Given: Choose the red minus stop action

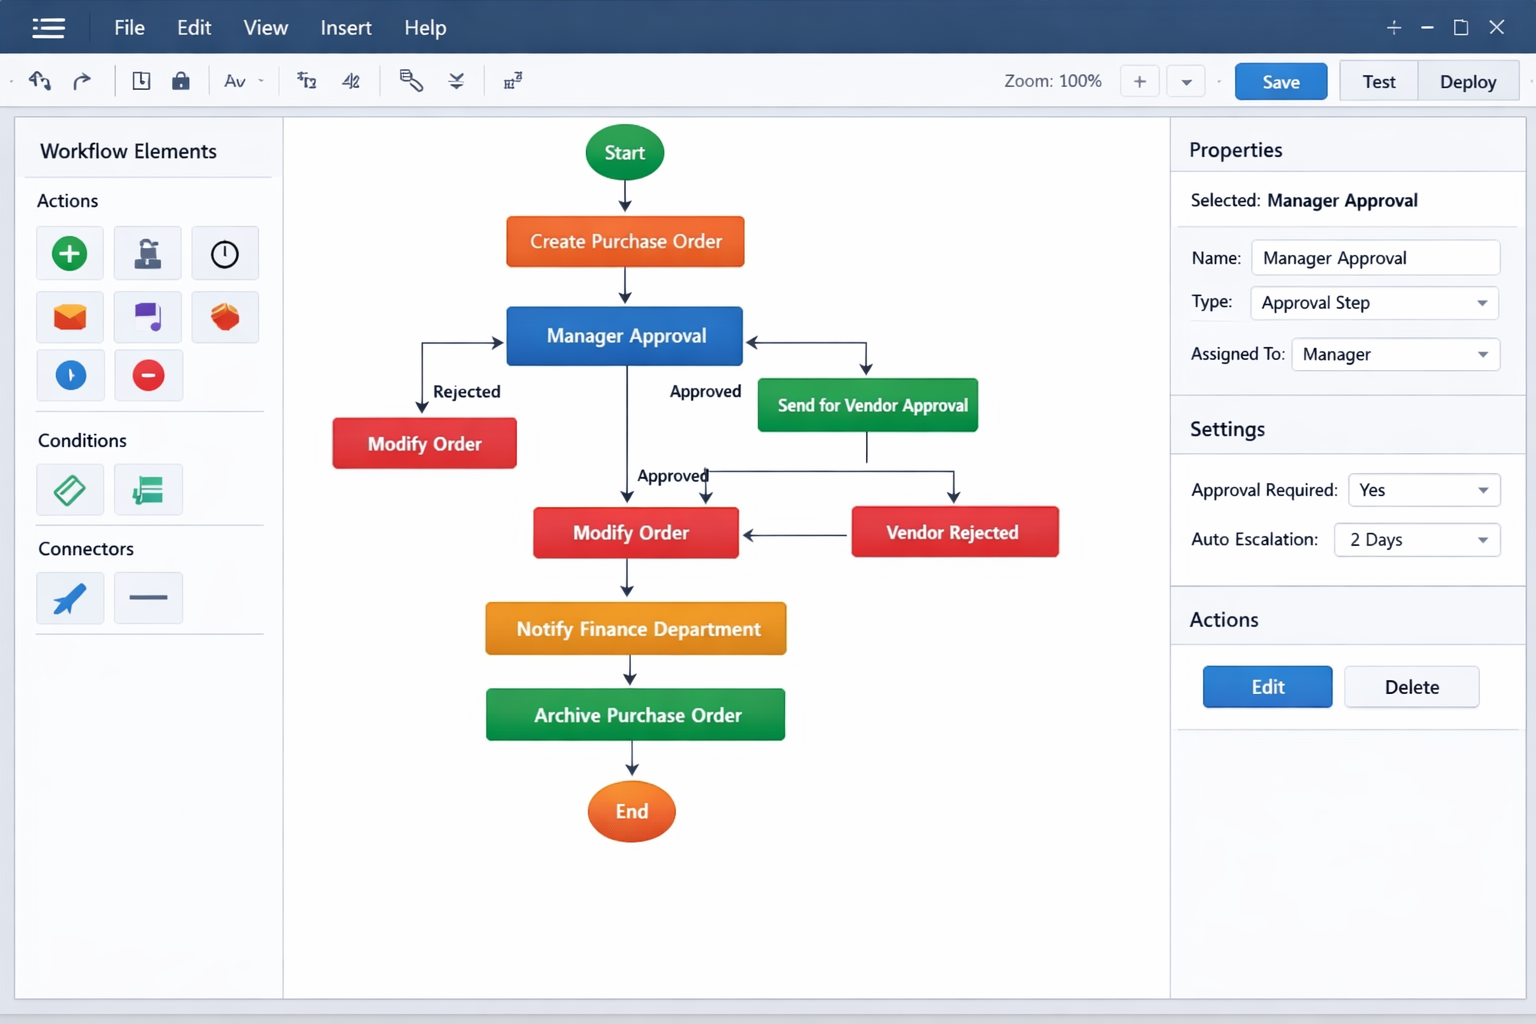Looking at the screenshot, I should point(148,375).
